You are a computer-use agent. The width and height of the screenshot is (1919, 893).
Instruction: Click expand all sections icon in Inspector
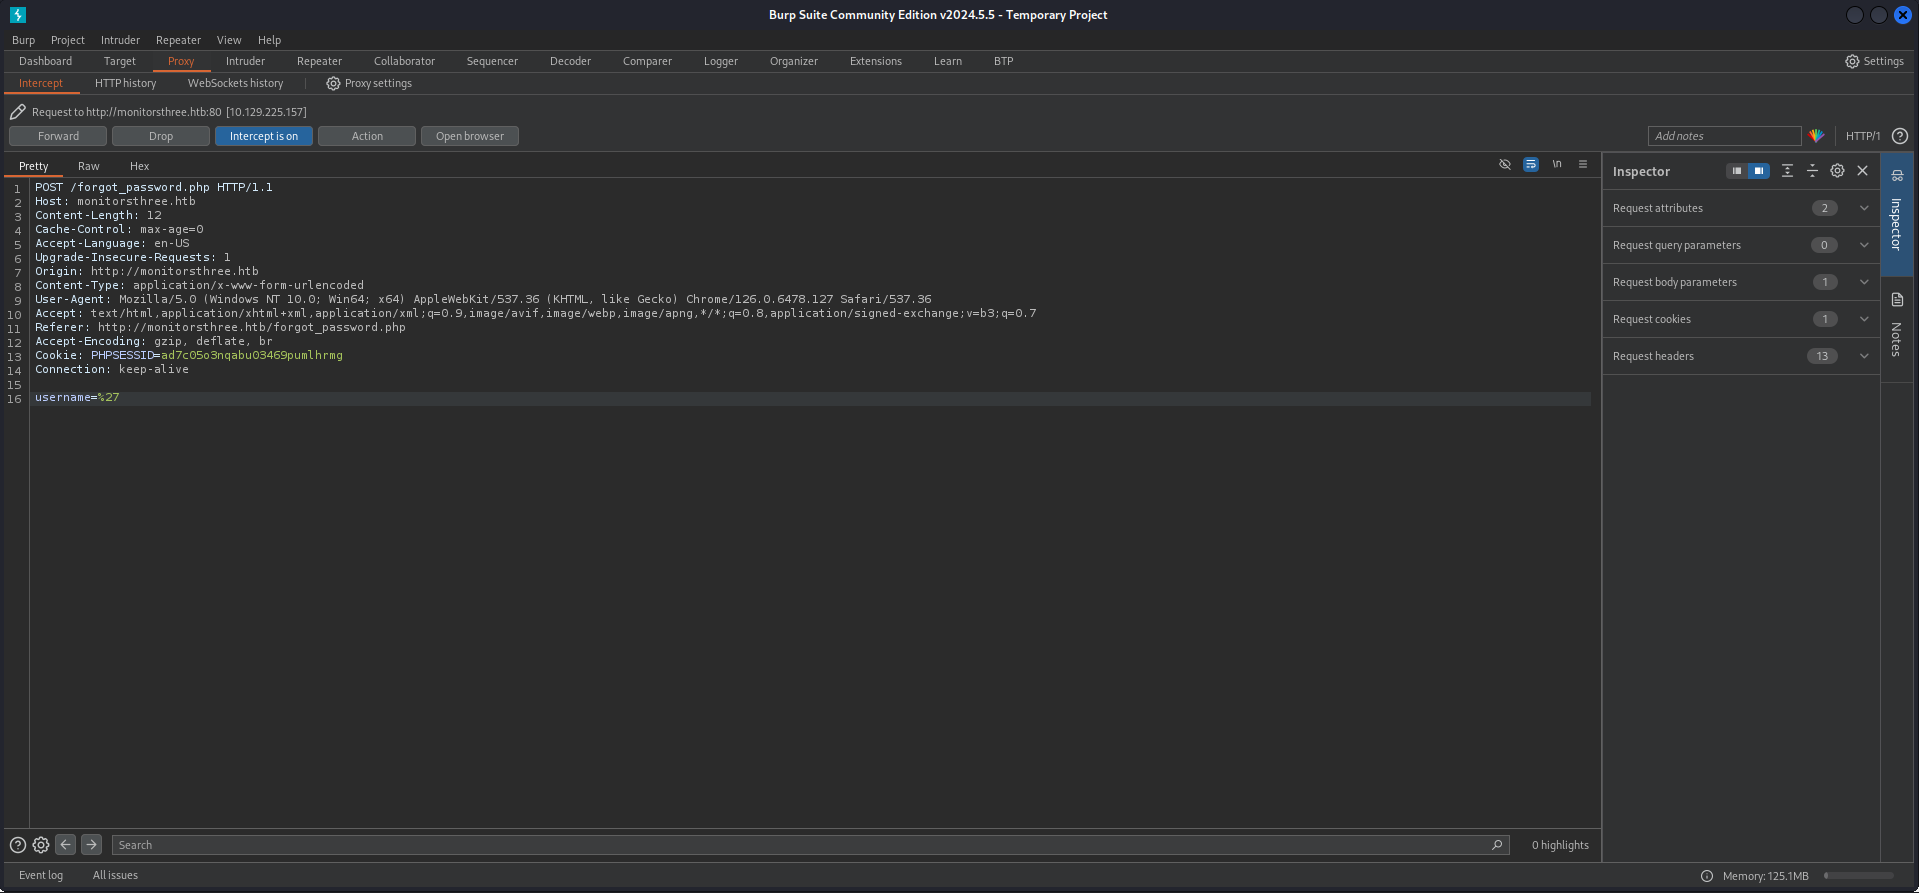pos(1787,171)
